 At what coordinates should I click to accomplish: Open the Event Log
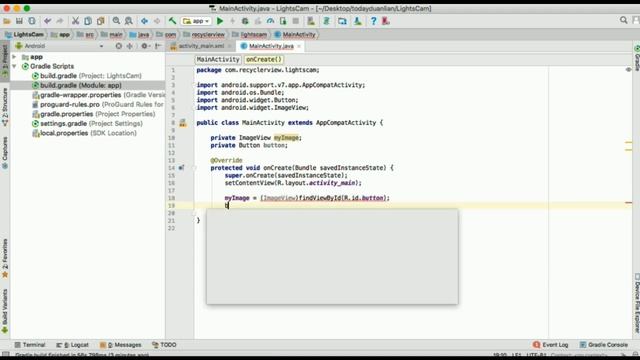pyautogui.click(x=551, y=345)
